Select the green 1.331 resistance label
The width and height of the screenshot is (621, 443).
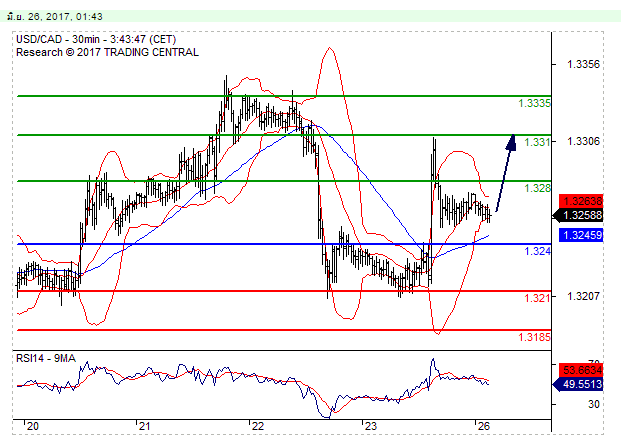(537, 142)
